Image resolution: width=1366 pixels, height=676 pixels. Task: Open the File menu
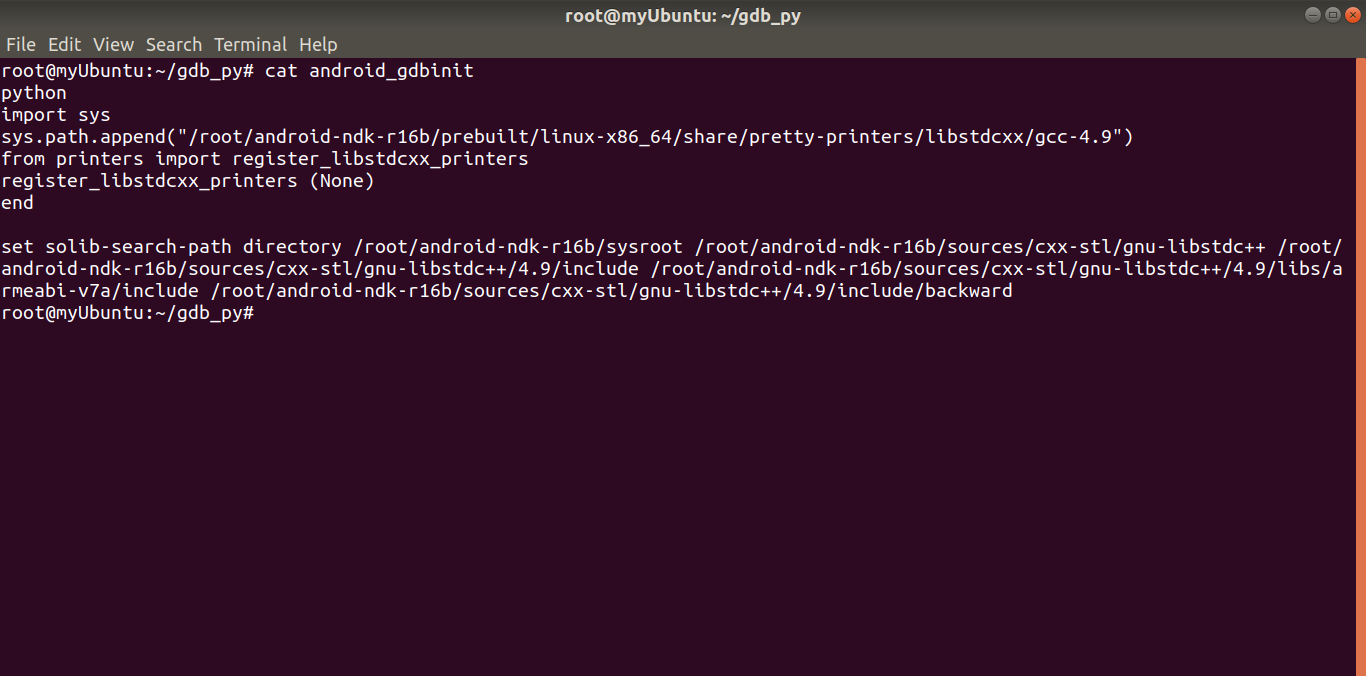[20, 45]
